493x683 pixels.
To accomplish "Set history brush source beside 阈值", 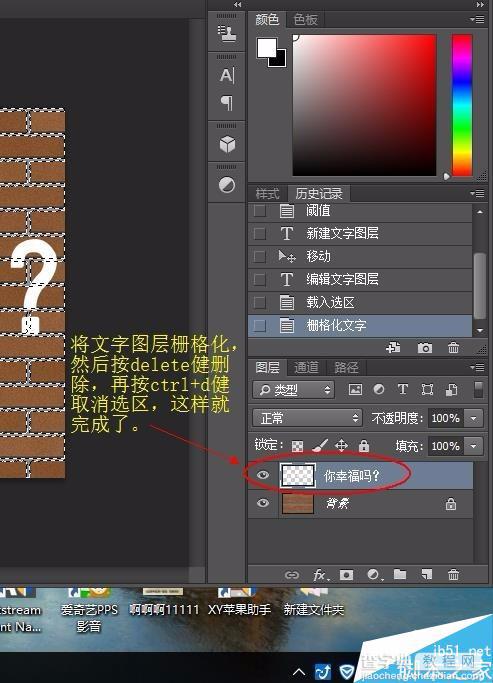I will pos(260,211).
